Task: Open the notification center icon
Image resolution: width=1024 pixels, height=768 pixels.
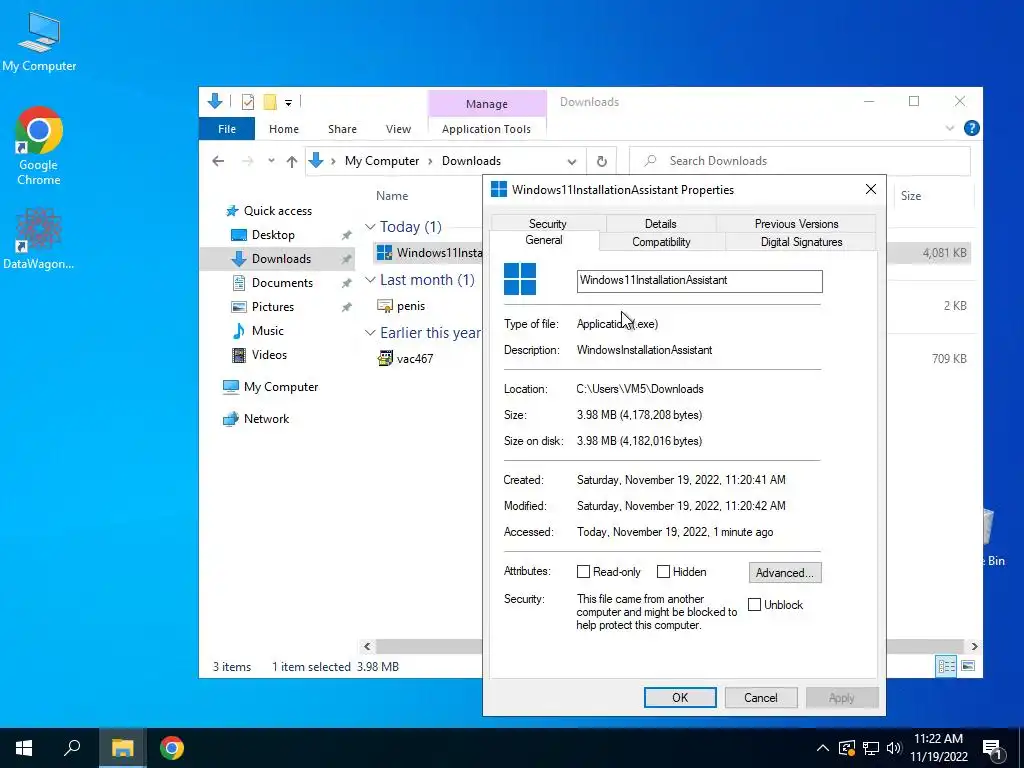Action: click(992, 749)
